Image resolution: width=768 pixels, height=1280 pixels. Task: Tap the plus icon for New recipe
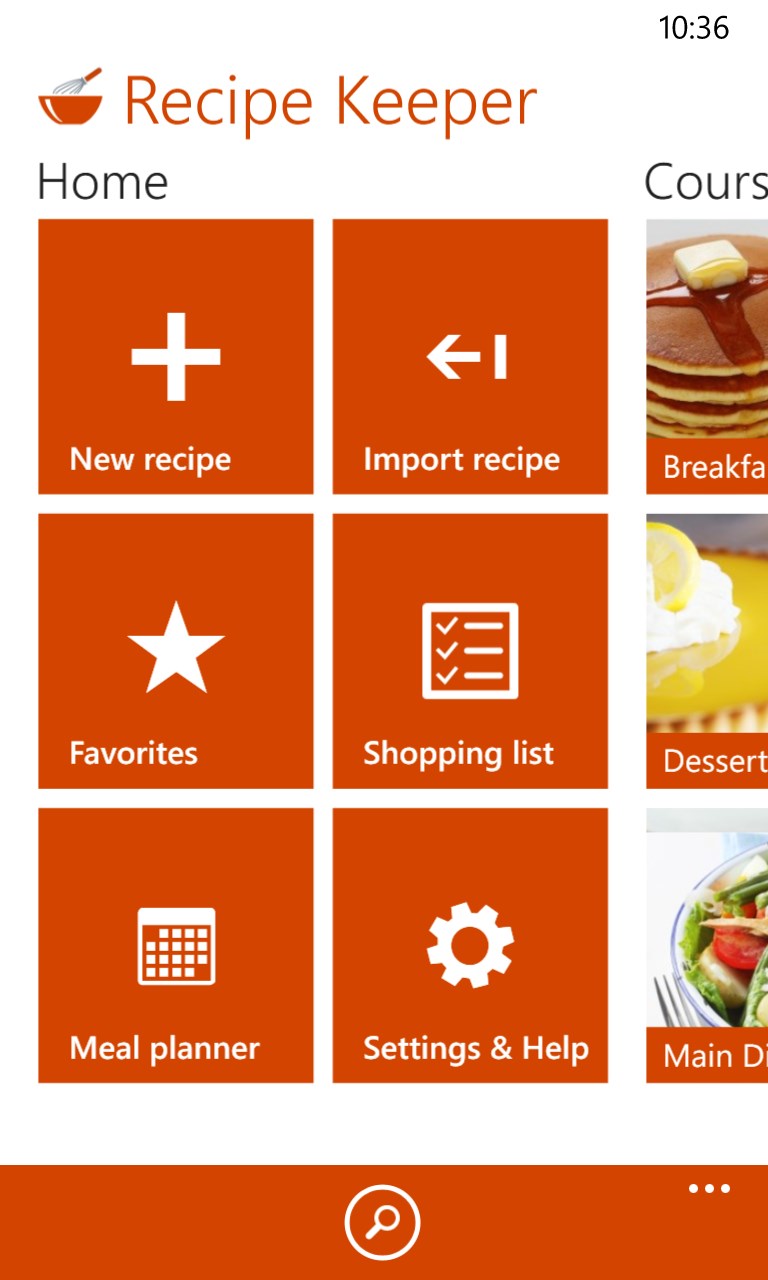(x=176, y=357)
